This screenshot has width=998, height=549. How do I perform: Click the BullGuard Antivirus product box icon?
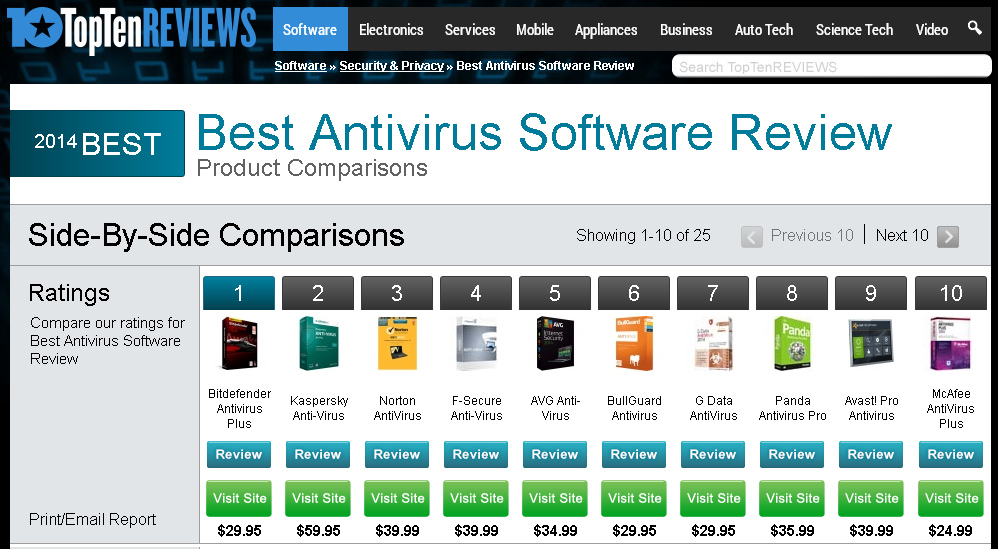[x=634, y=345]
